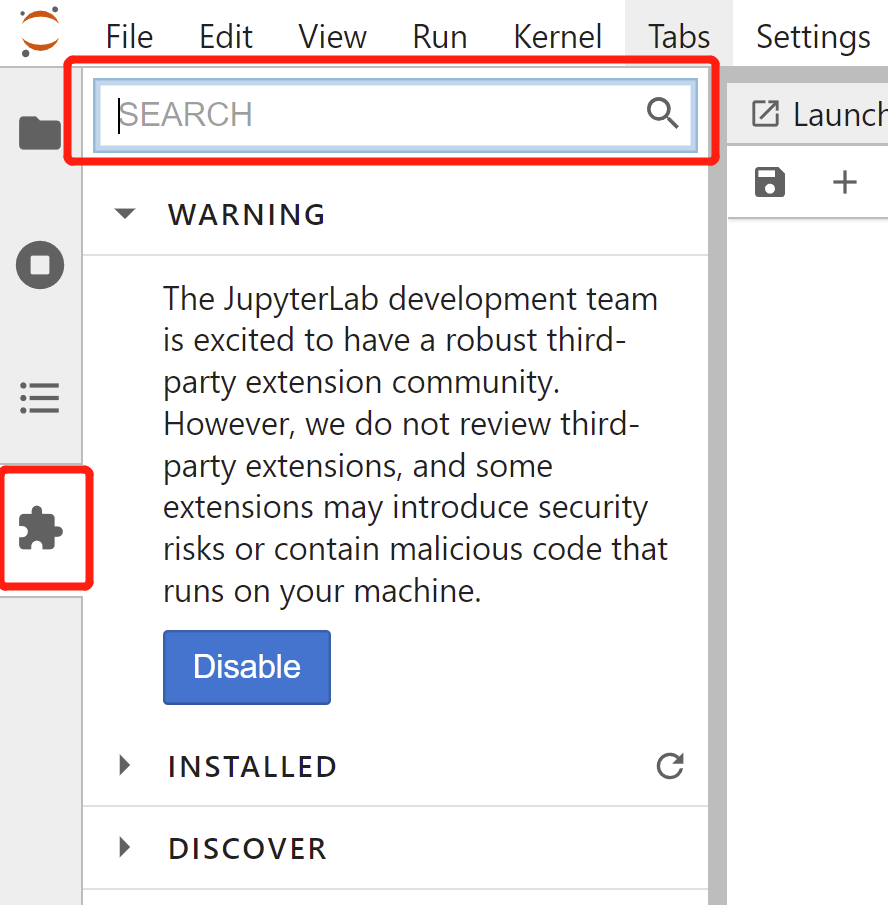
Task: Open the File menu
Action: point(129,37)
